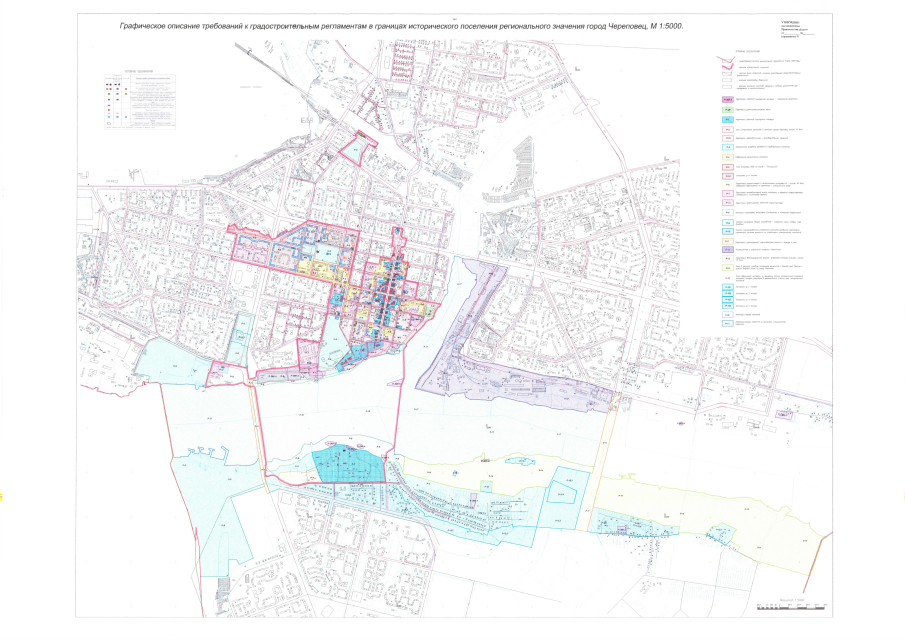Image resolution: width=905 pixels, height=640 pixels.
Task: Click the cyan outlined rectangular plot south-center
Action: (x=562, y=491)
